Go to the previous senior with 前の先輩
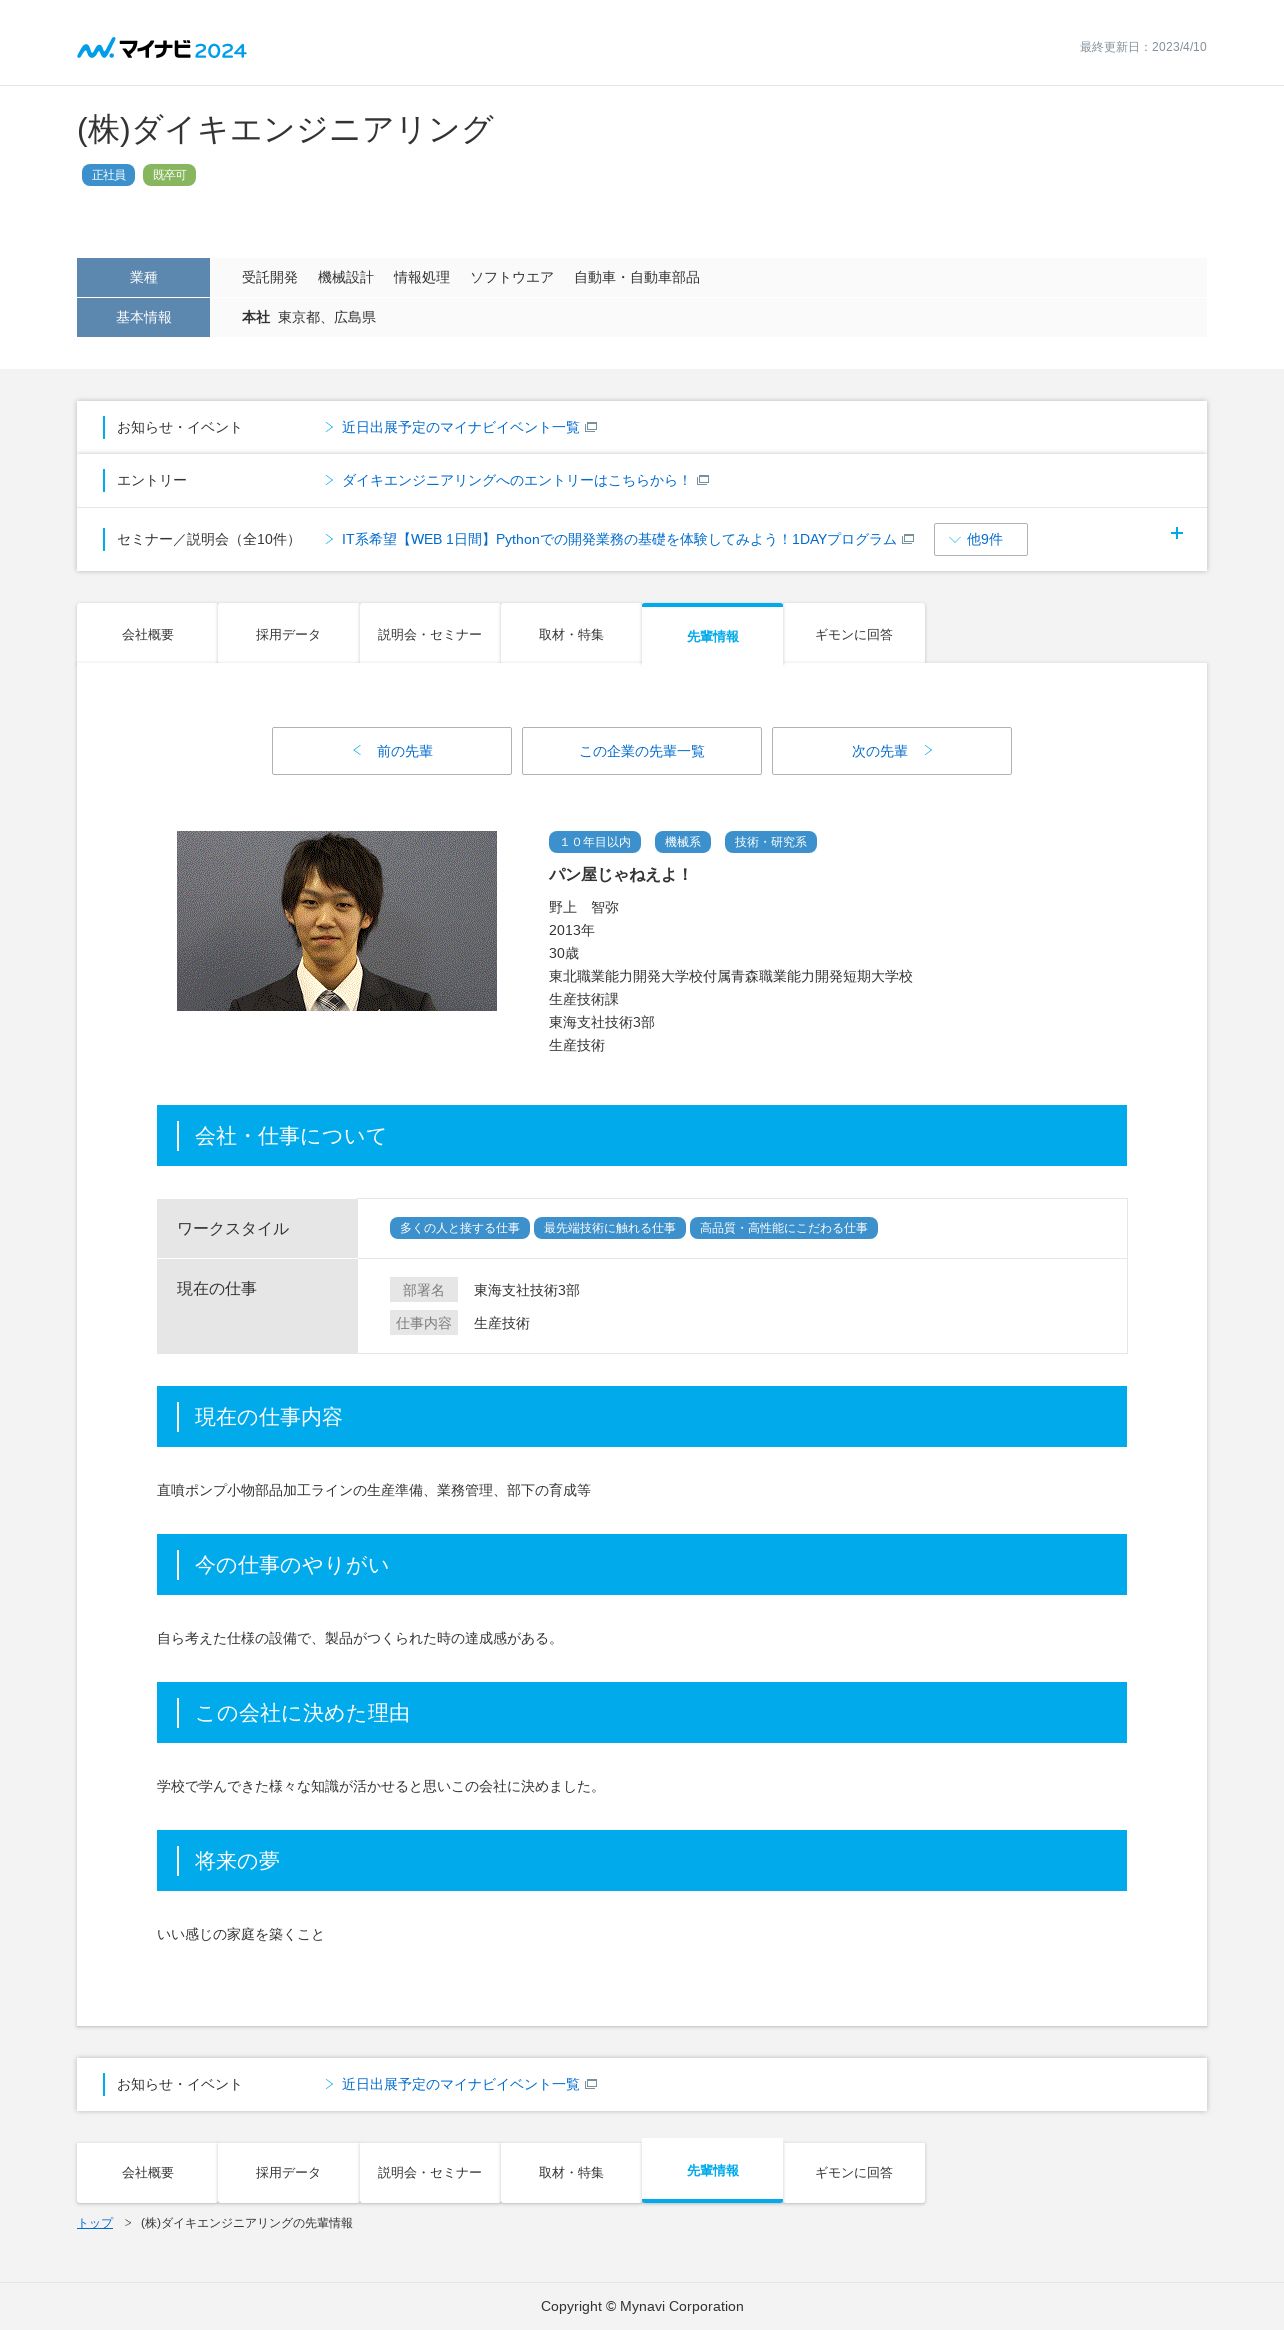 coord(392,751)
